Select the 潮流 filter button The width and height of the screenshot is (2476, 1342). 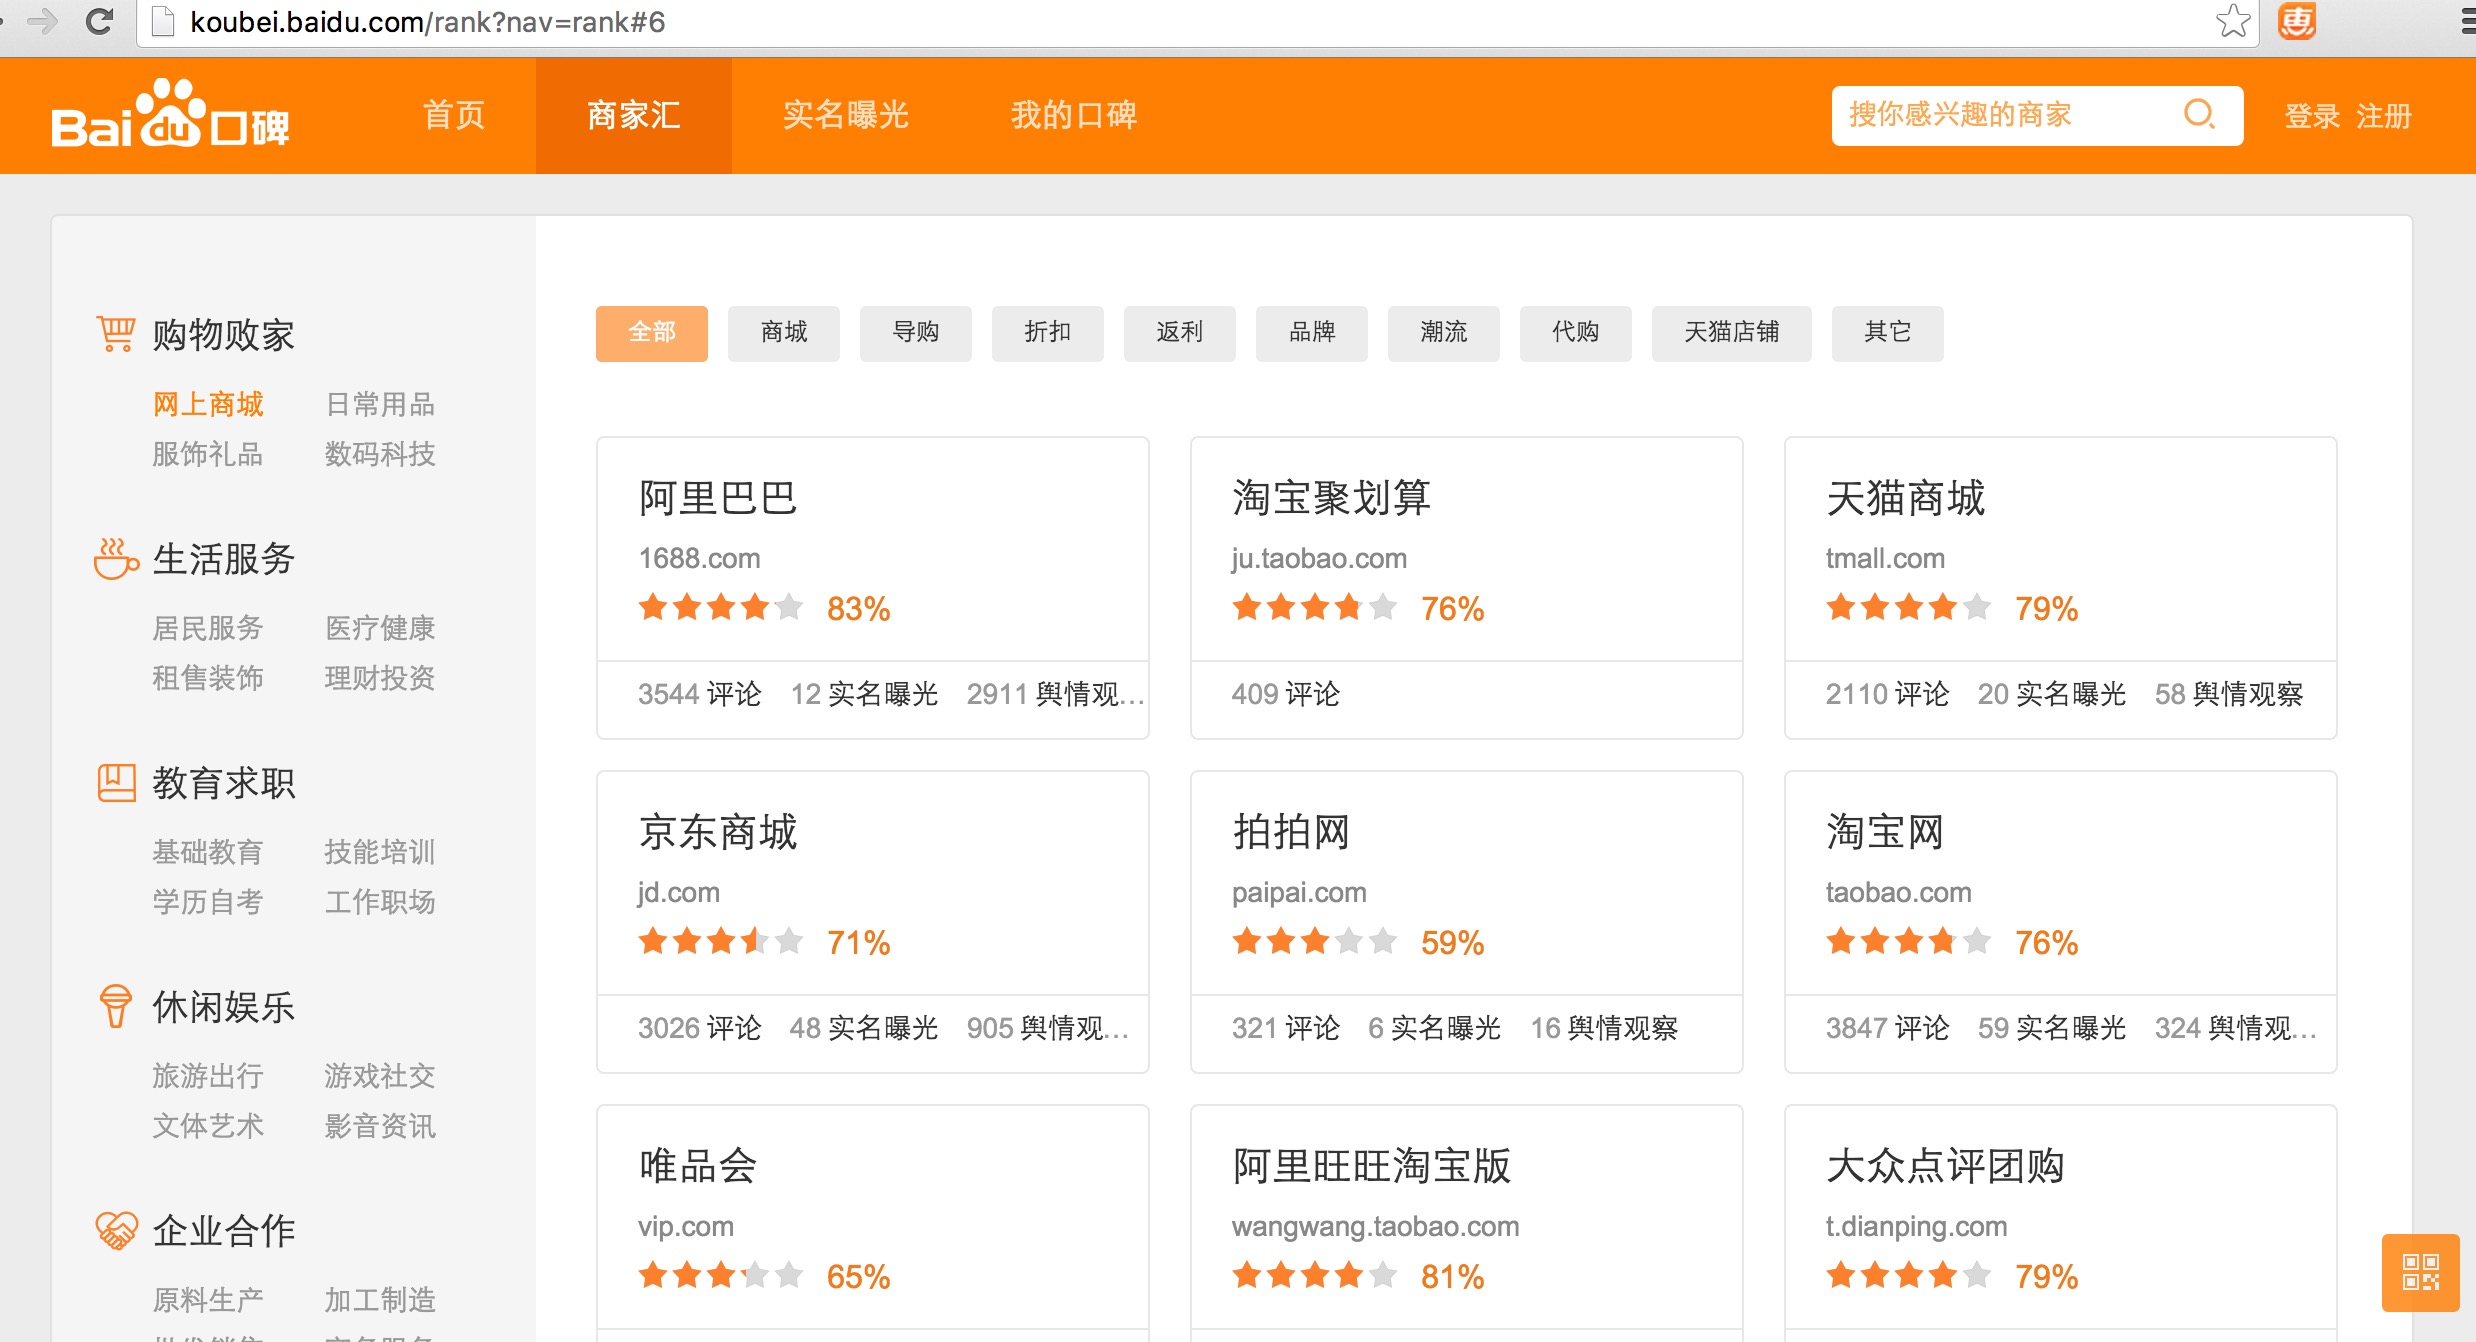(x=1444, y=333)
